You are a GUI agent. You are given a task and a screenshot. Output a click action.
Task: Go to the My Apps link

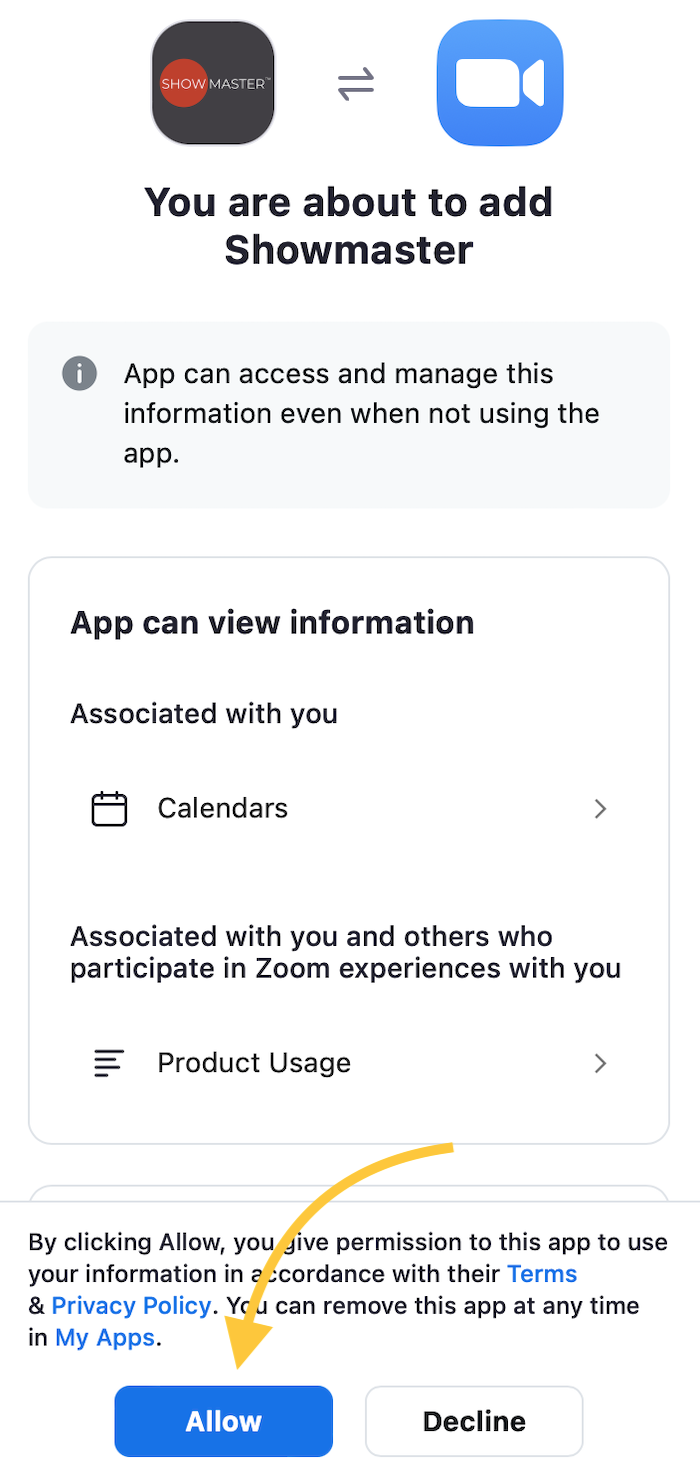point(105,1338)
